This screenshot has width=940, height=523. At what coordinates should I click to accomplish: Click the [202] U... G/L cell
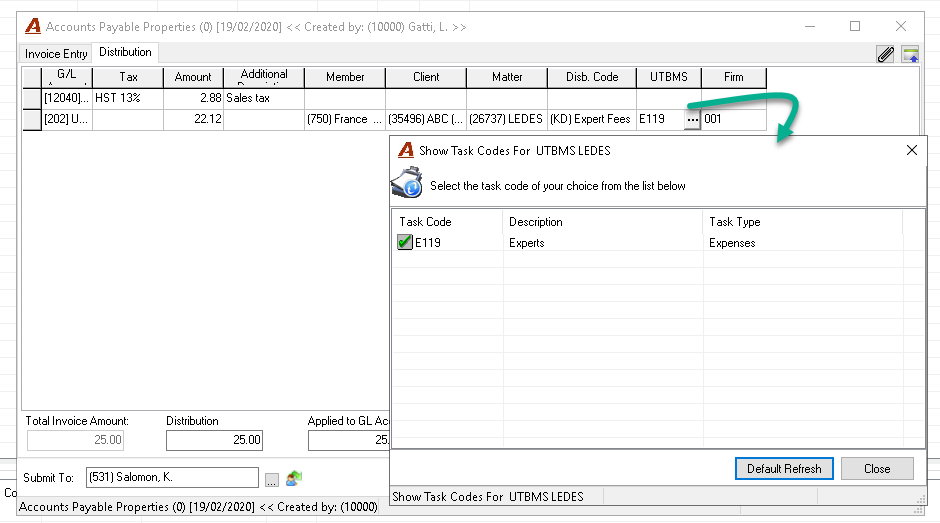67,119
